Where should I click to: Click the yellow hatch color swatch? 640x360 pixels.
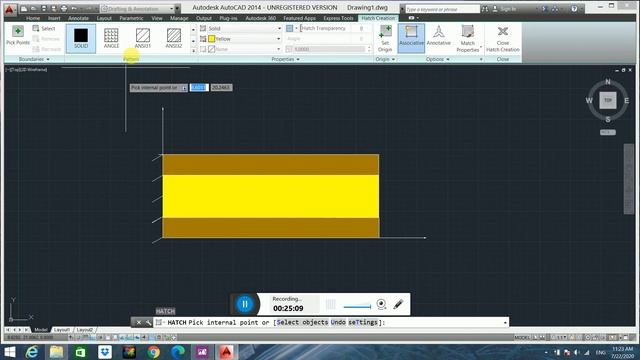[211, 39]
